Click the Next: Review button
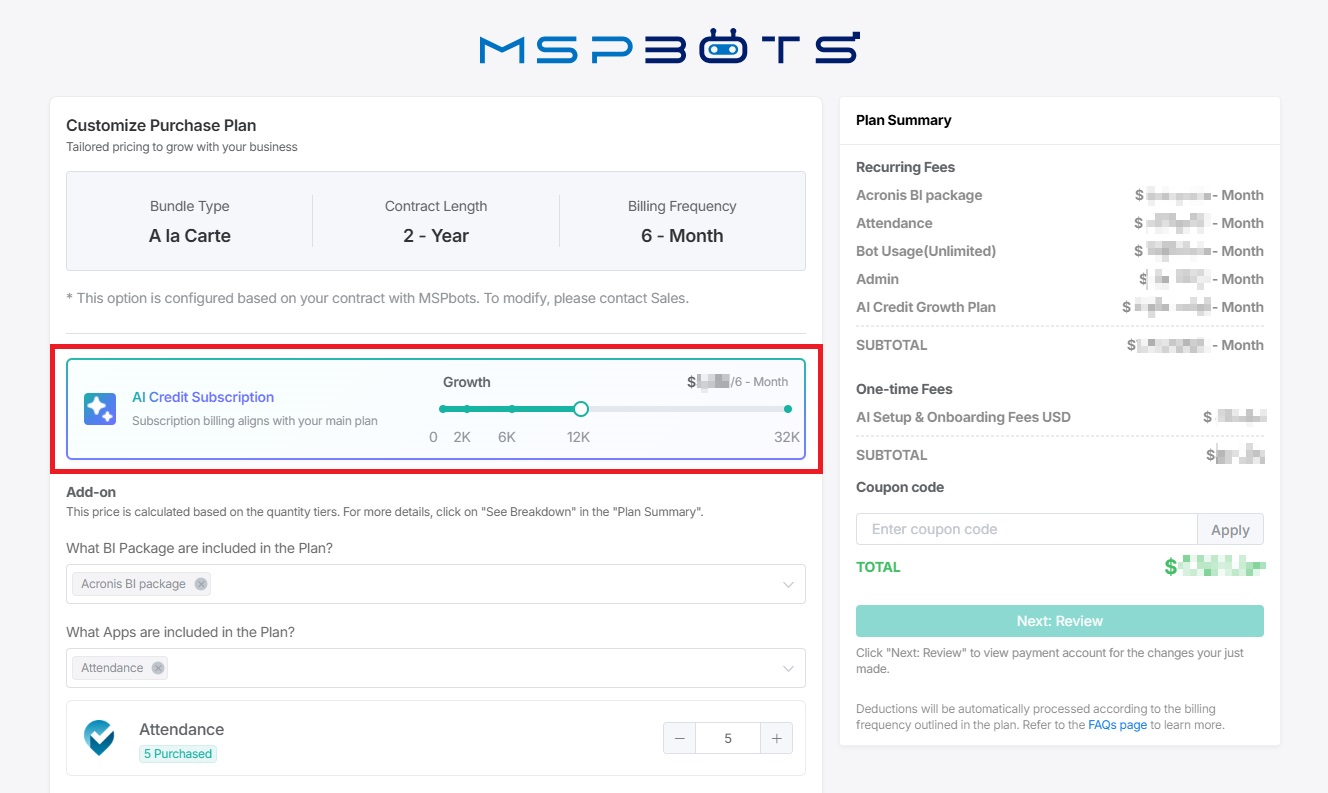 (1059, 621)
